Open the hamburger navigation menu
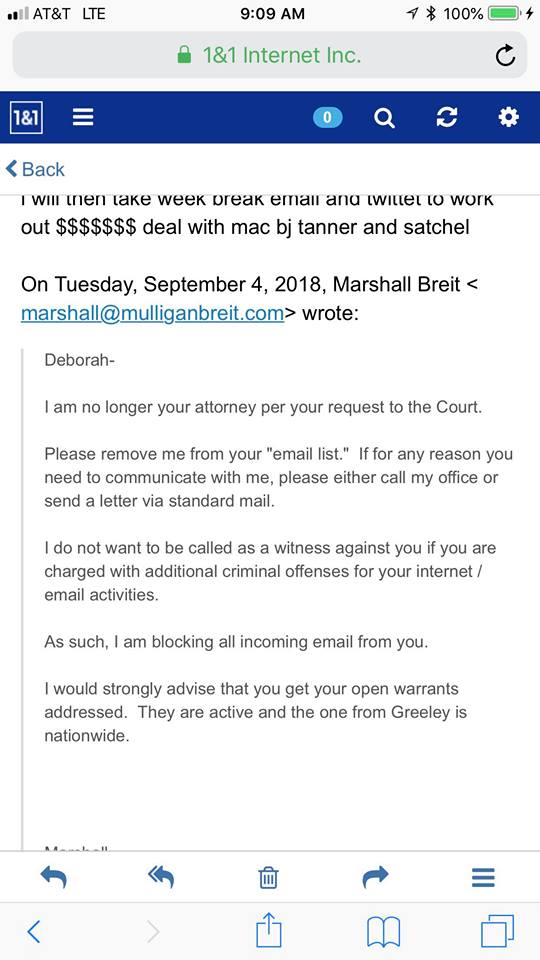This screenshot has height=960, width=540. click(x=83, y=117)
